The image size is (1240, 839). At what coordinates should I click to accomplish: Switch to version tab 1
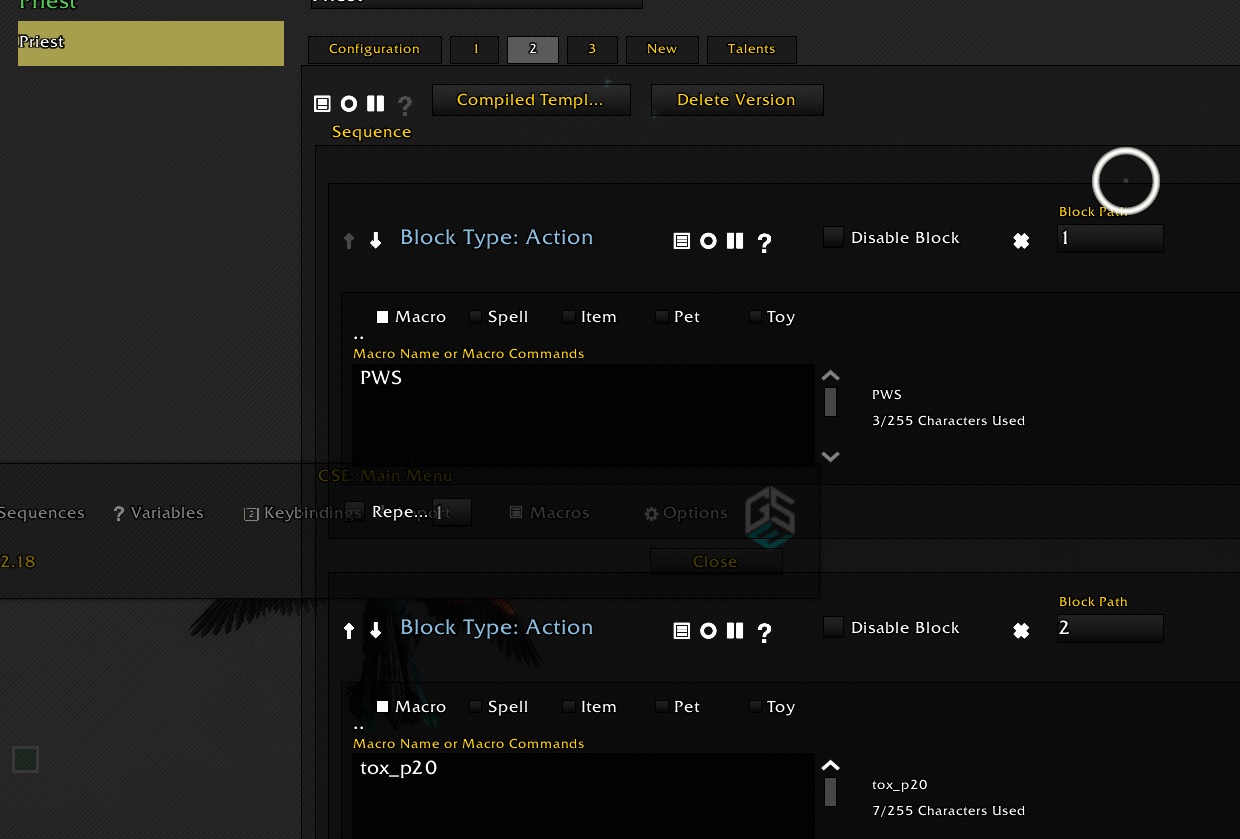pyautogui.click(x=475, y=49)
